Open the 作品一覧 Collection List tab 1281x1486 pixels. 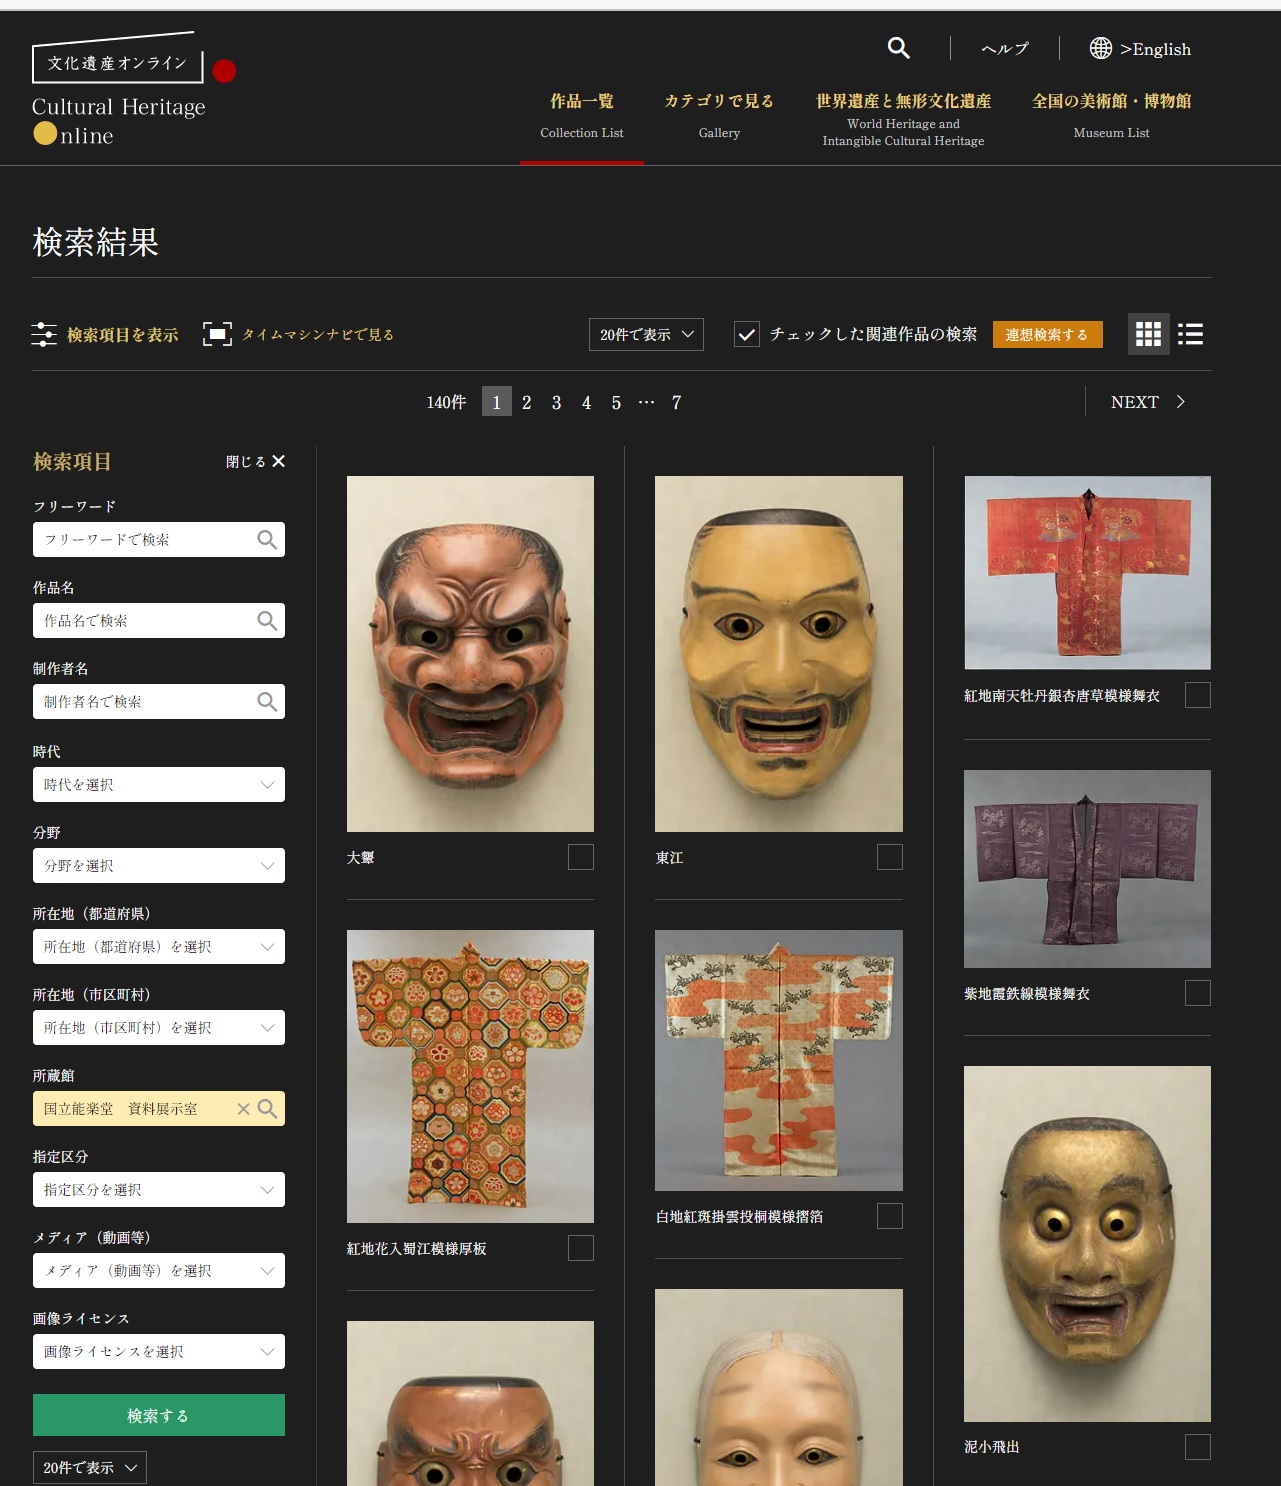pyautogui.click(x=582, y=116)
